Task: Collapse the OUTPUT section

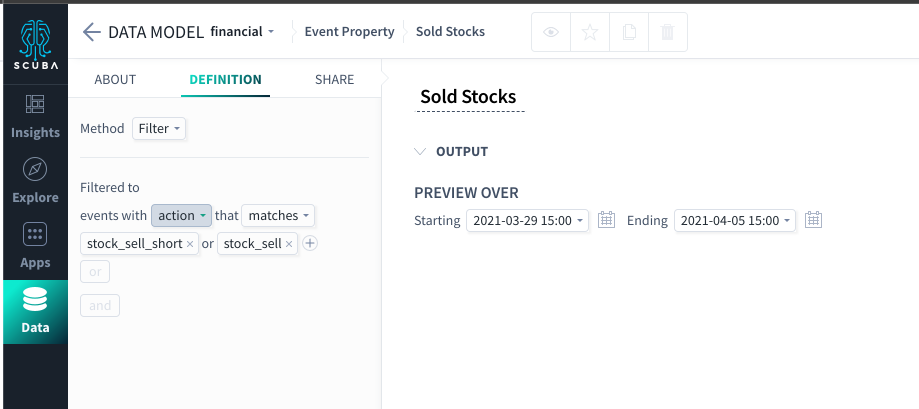Action: click(420, 152)
